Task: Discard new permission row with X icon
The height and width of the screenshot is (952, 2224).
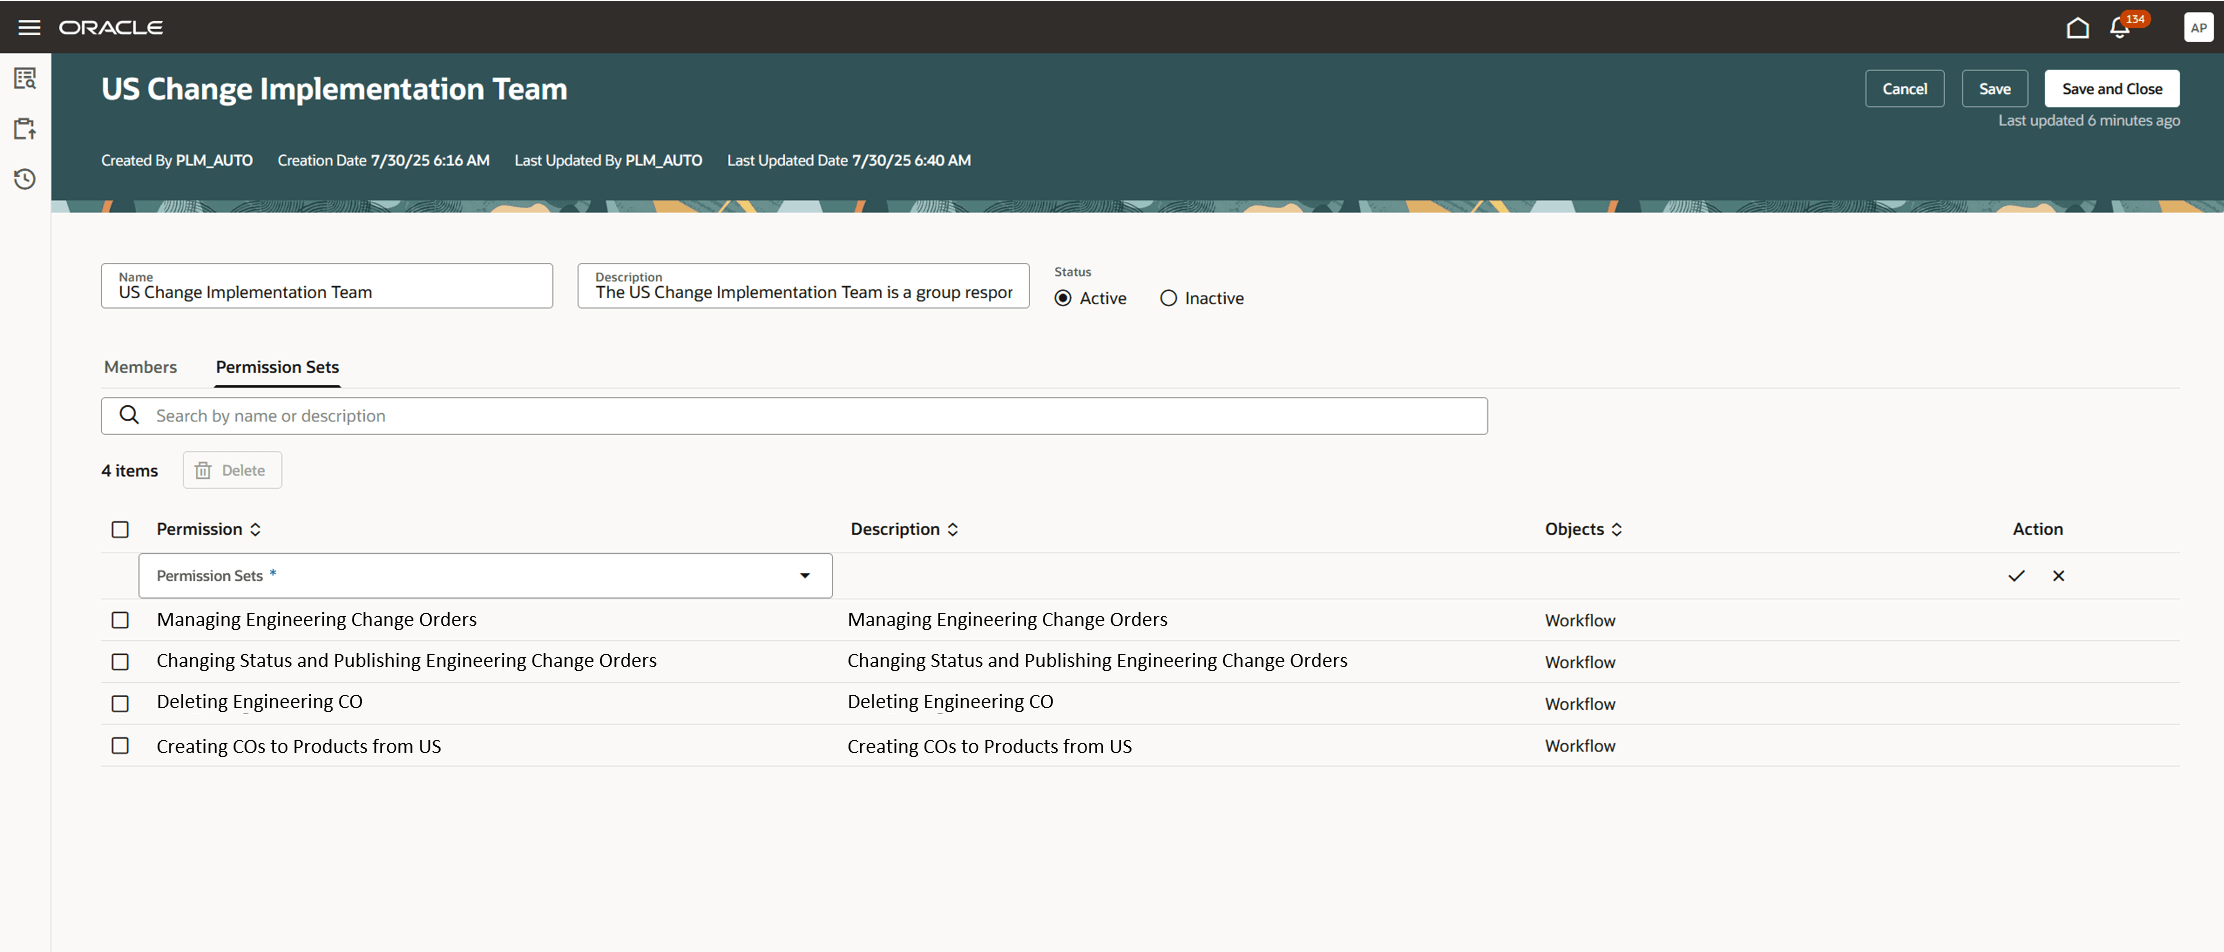Action: click(x=2059, y=575)
